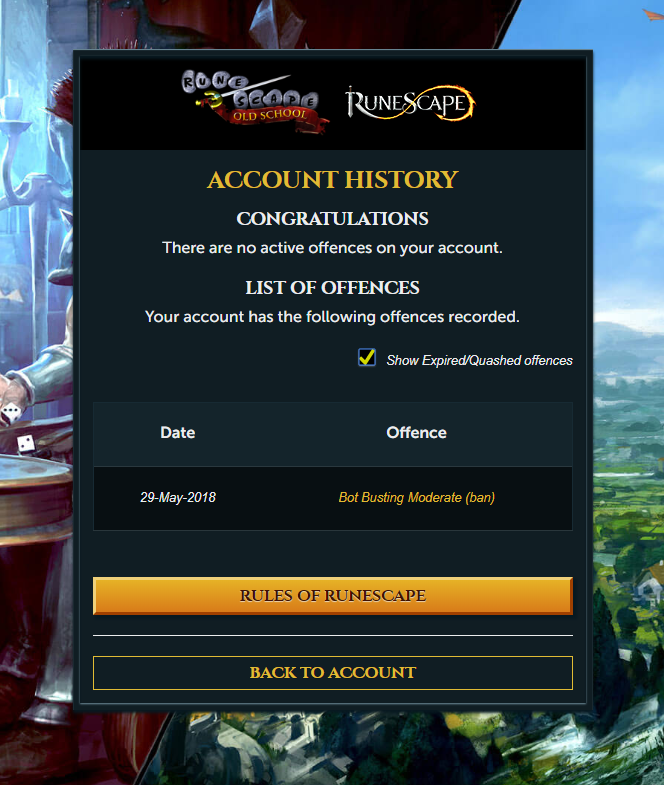Open the Rules of RuneScape button

coord(333,596)
